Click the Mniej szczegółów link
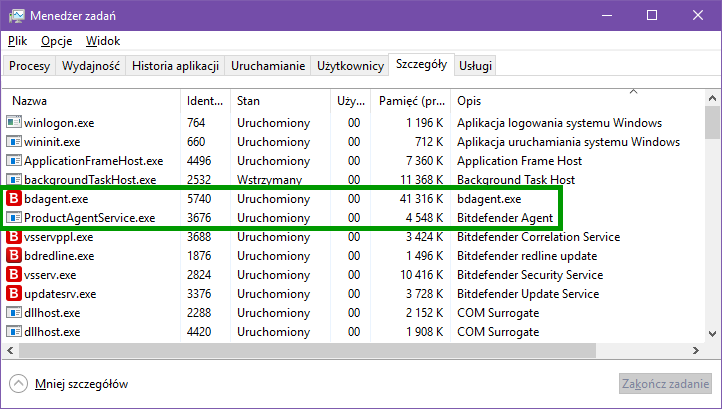 click(x=82, y=384)
